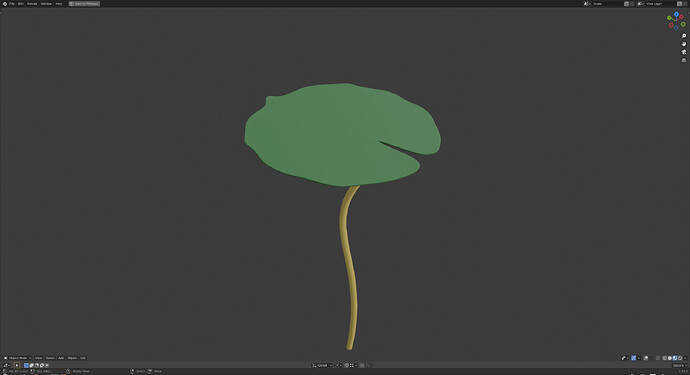
Task: Open the viewport View menu
Action: pos(39,358)
